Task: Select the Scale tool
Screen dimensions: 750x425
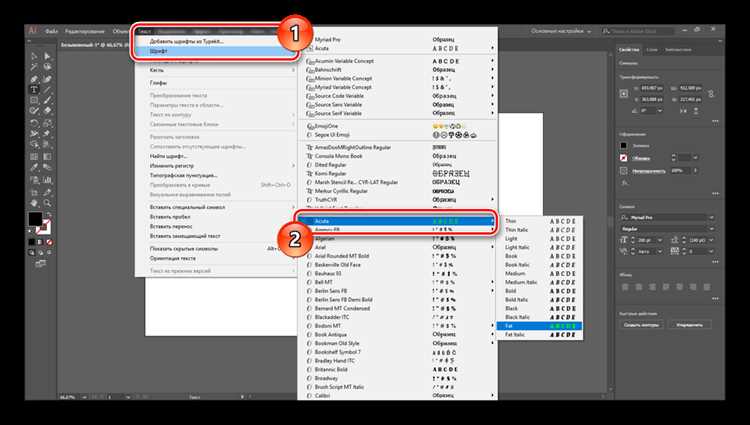Action: pyautogui.click(x=47, y=123)
